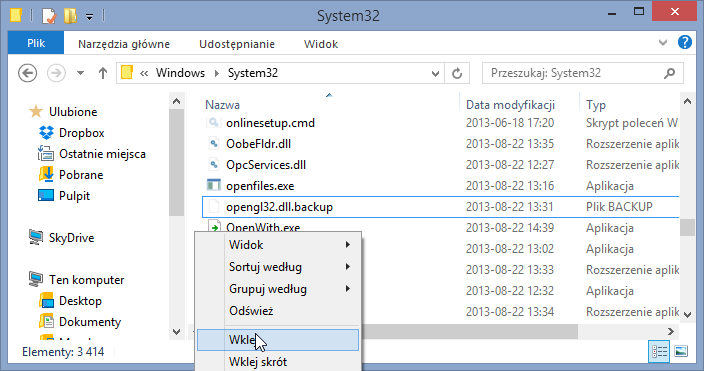Open the Help question mark icon

pos(684,42)
